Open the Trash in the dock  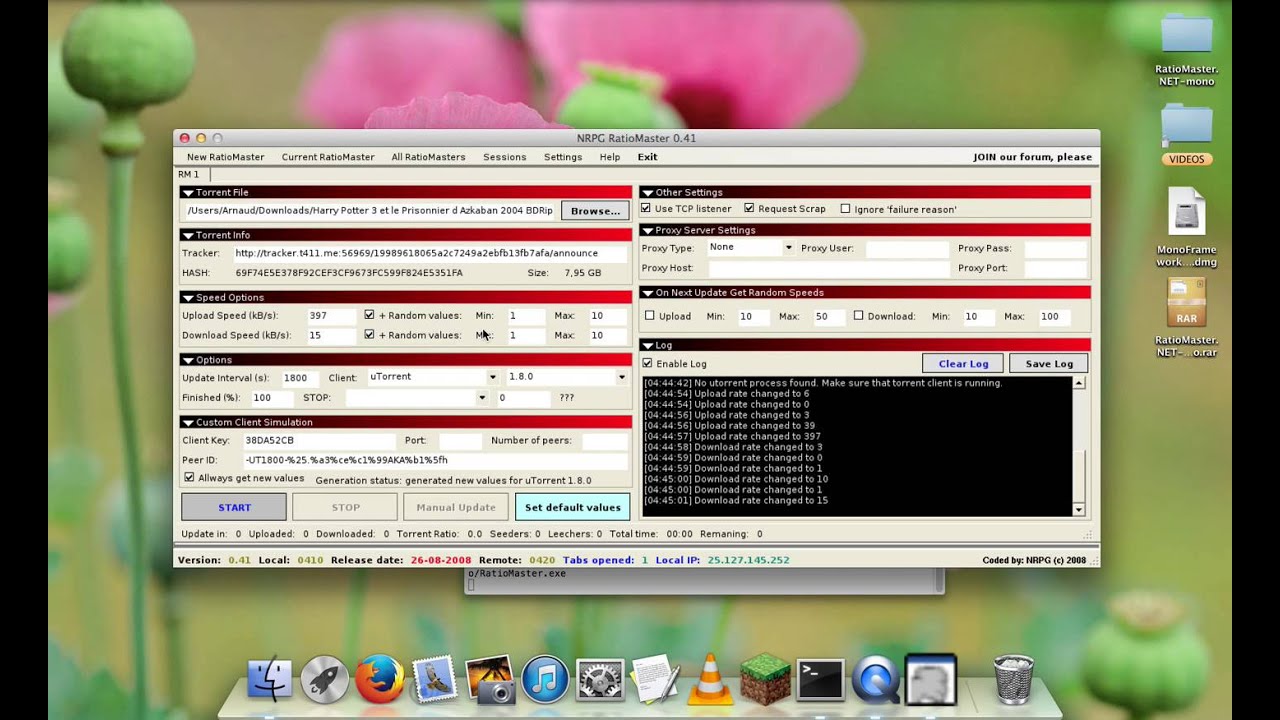coord(1014,680)
